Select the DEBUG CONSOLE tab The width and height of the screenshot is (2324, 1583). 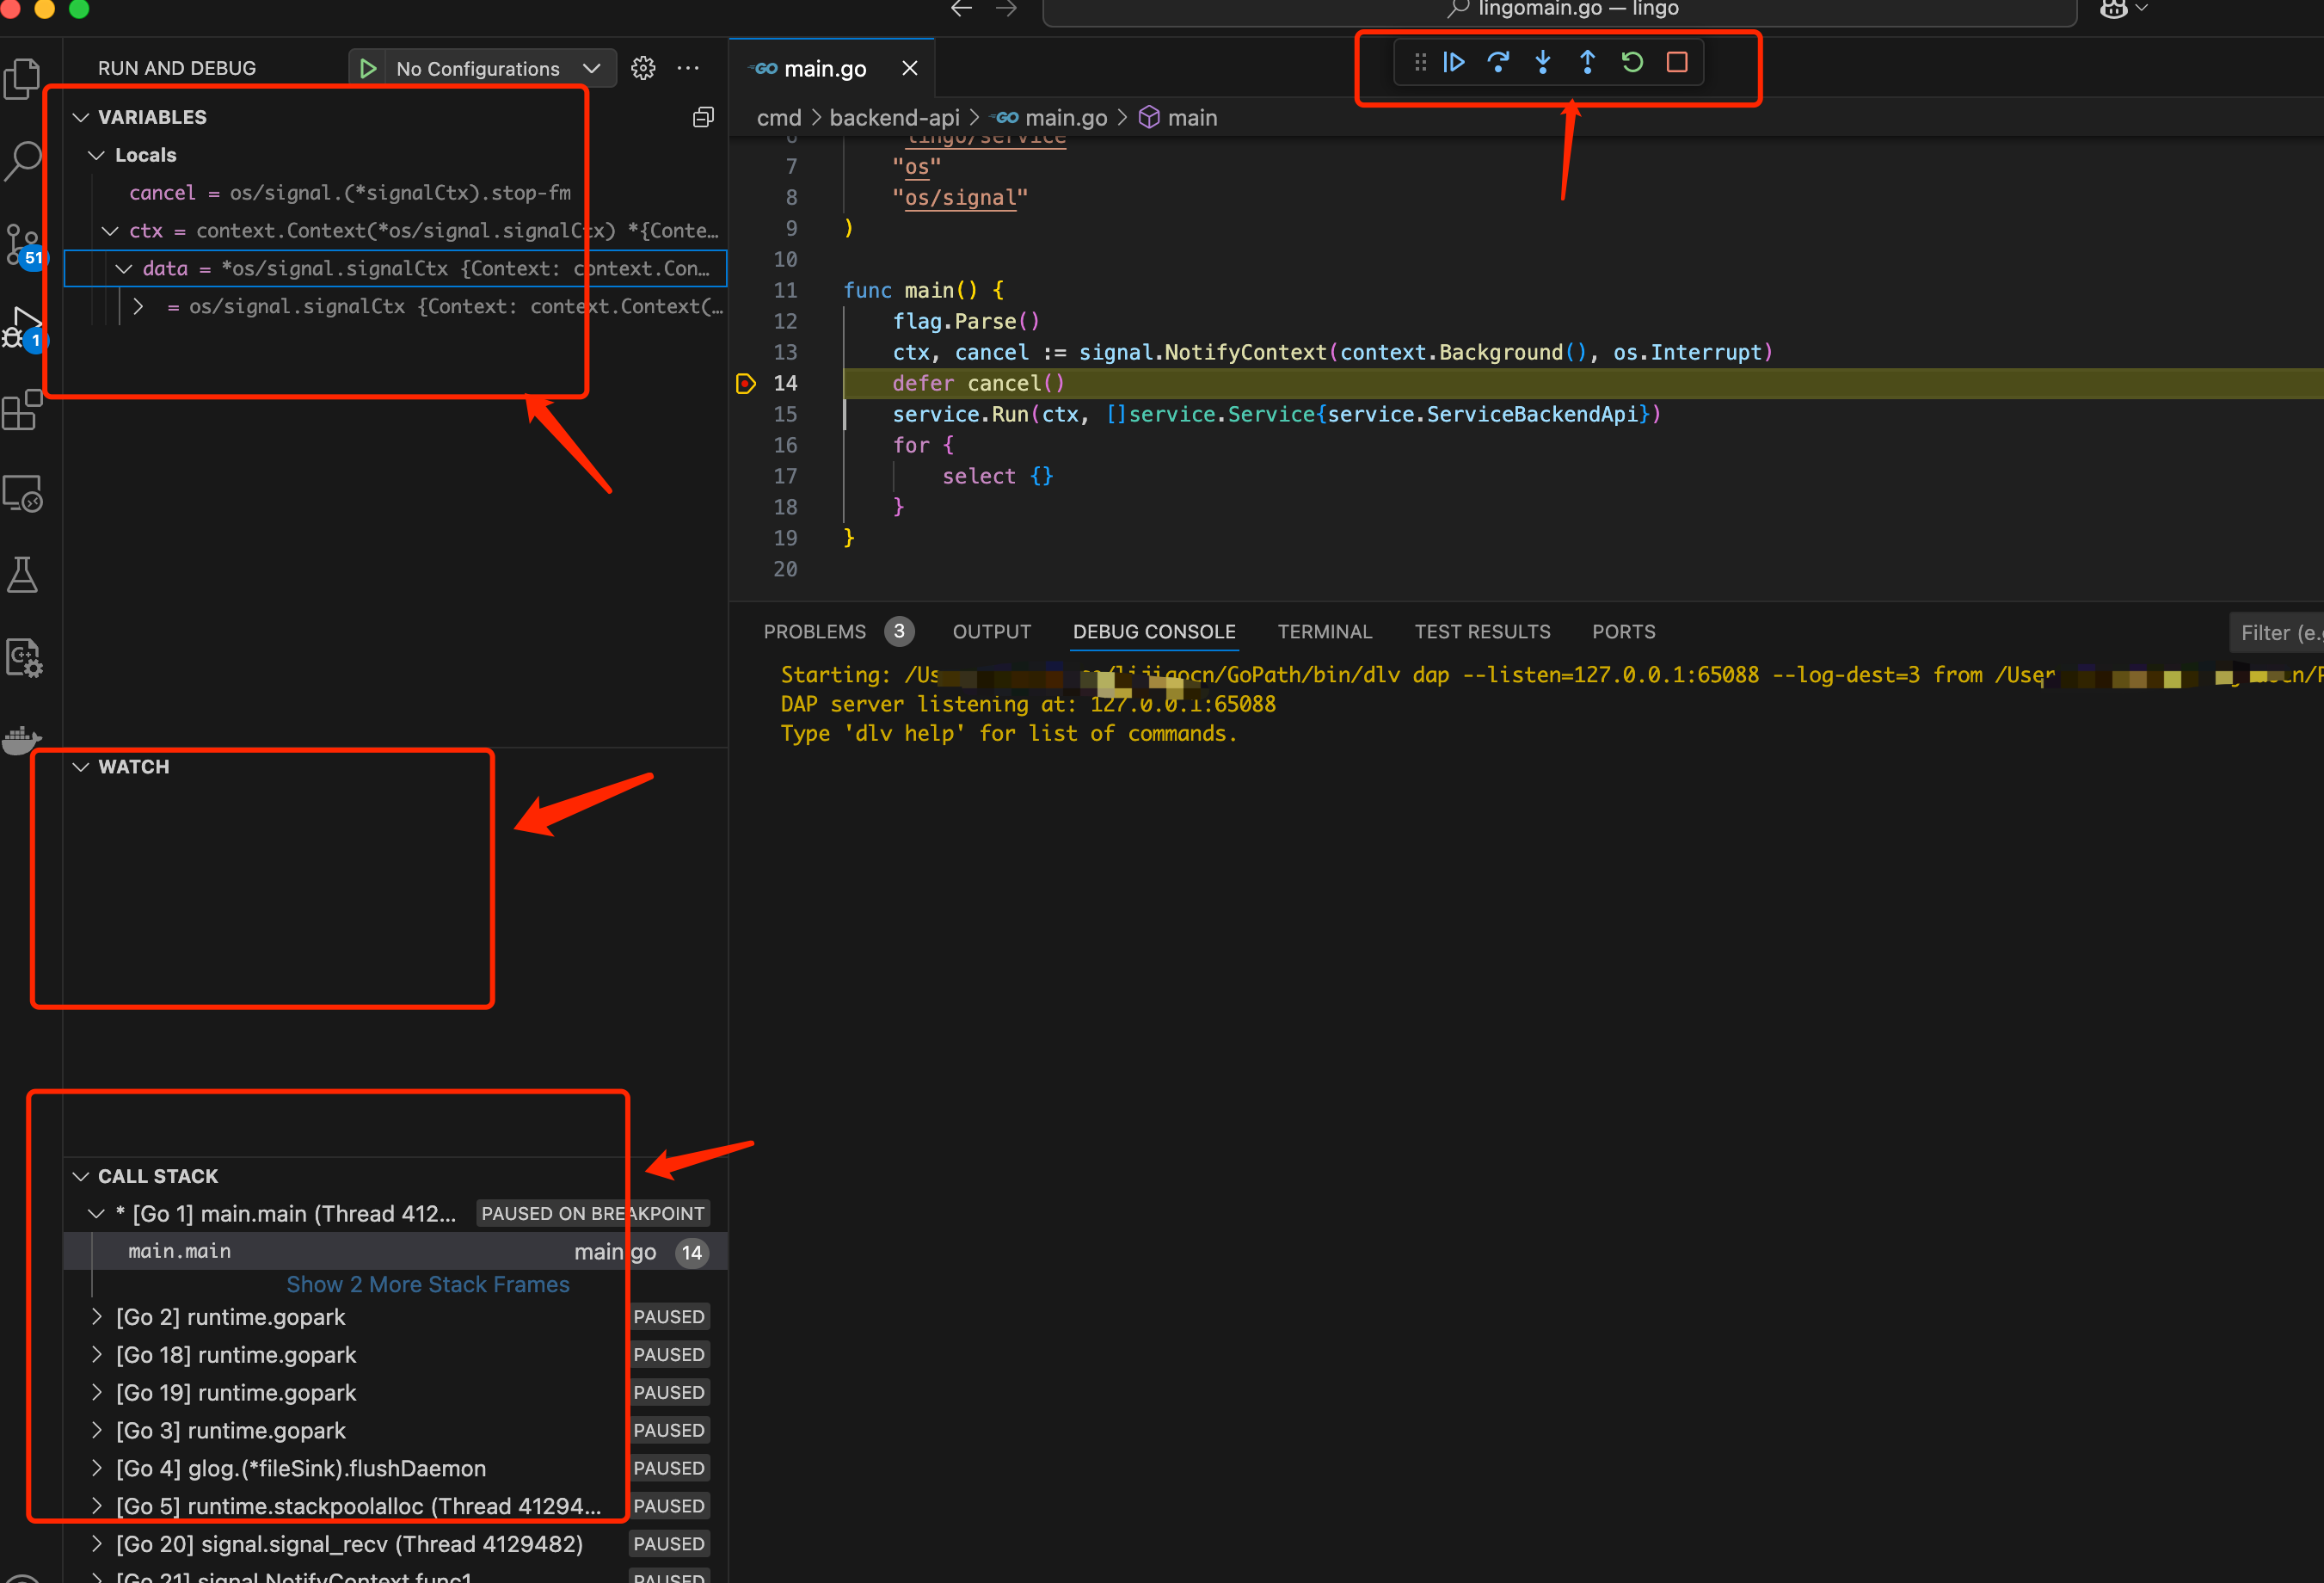click(x=1155, y=631)
